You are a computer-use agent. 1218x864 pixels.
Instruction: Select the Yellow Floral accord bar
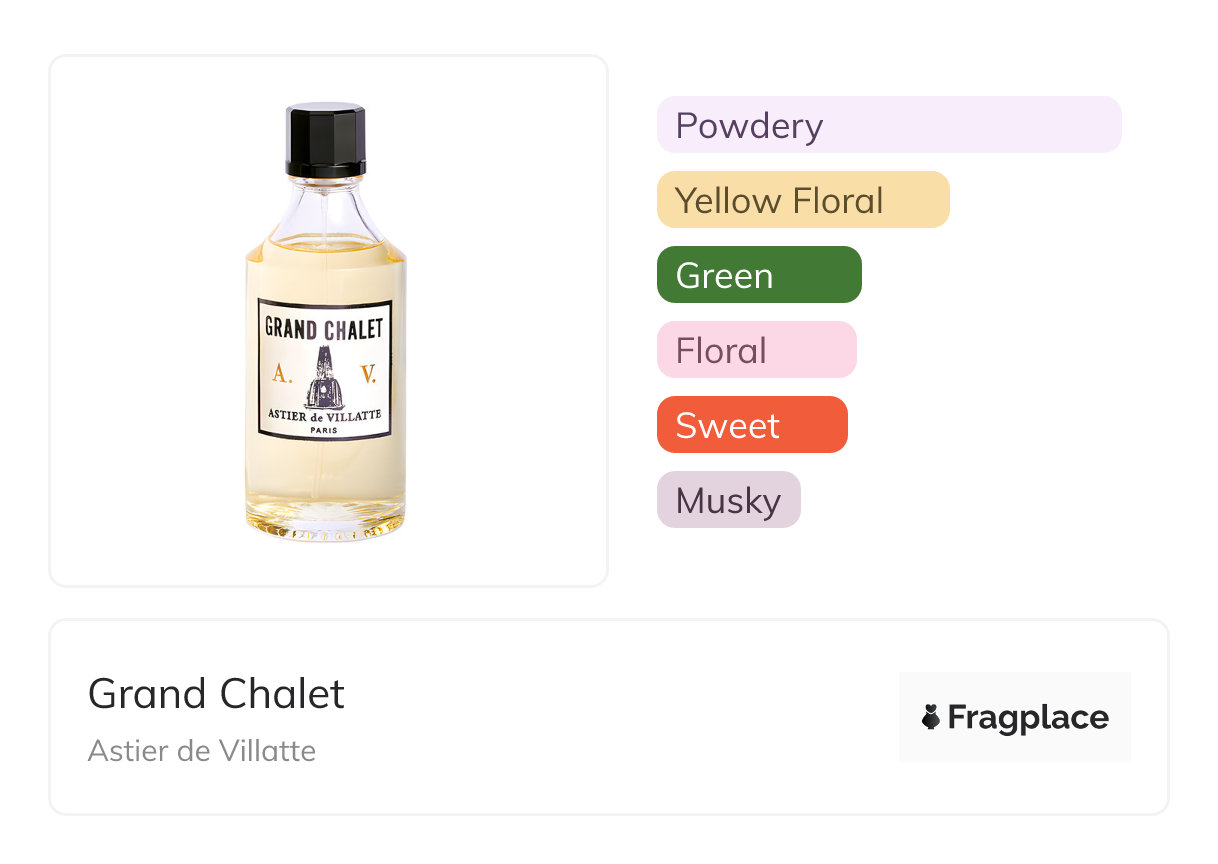pos(803,200)
